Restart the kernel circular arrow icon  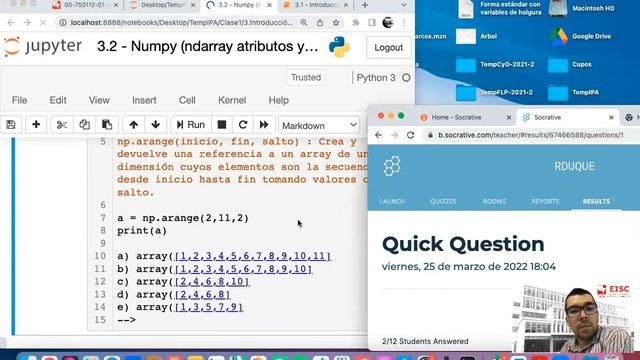243,124
